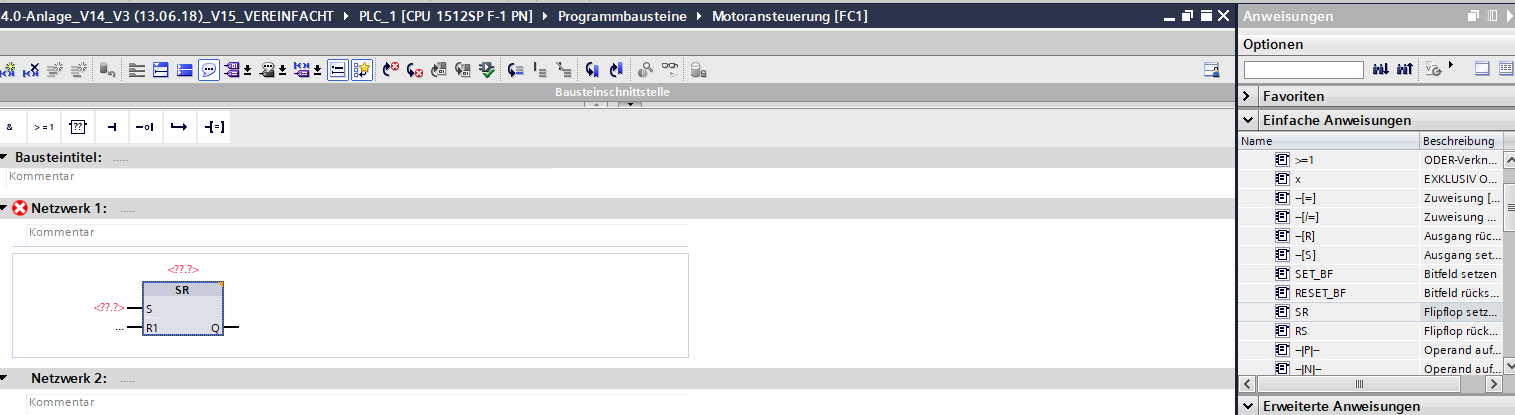Select the OR (>=1) favorite instruction

[44, 127]
